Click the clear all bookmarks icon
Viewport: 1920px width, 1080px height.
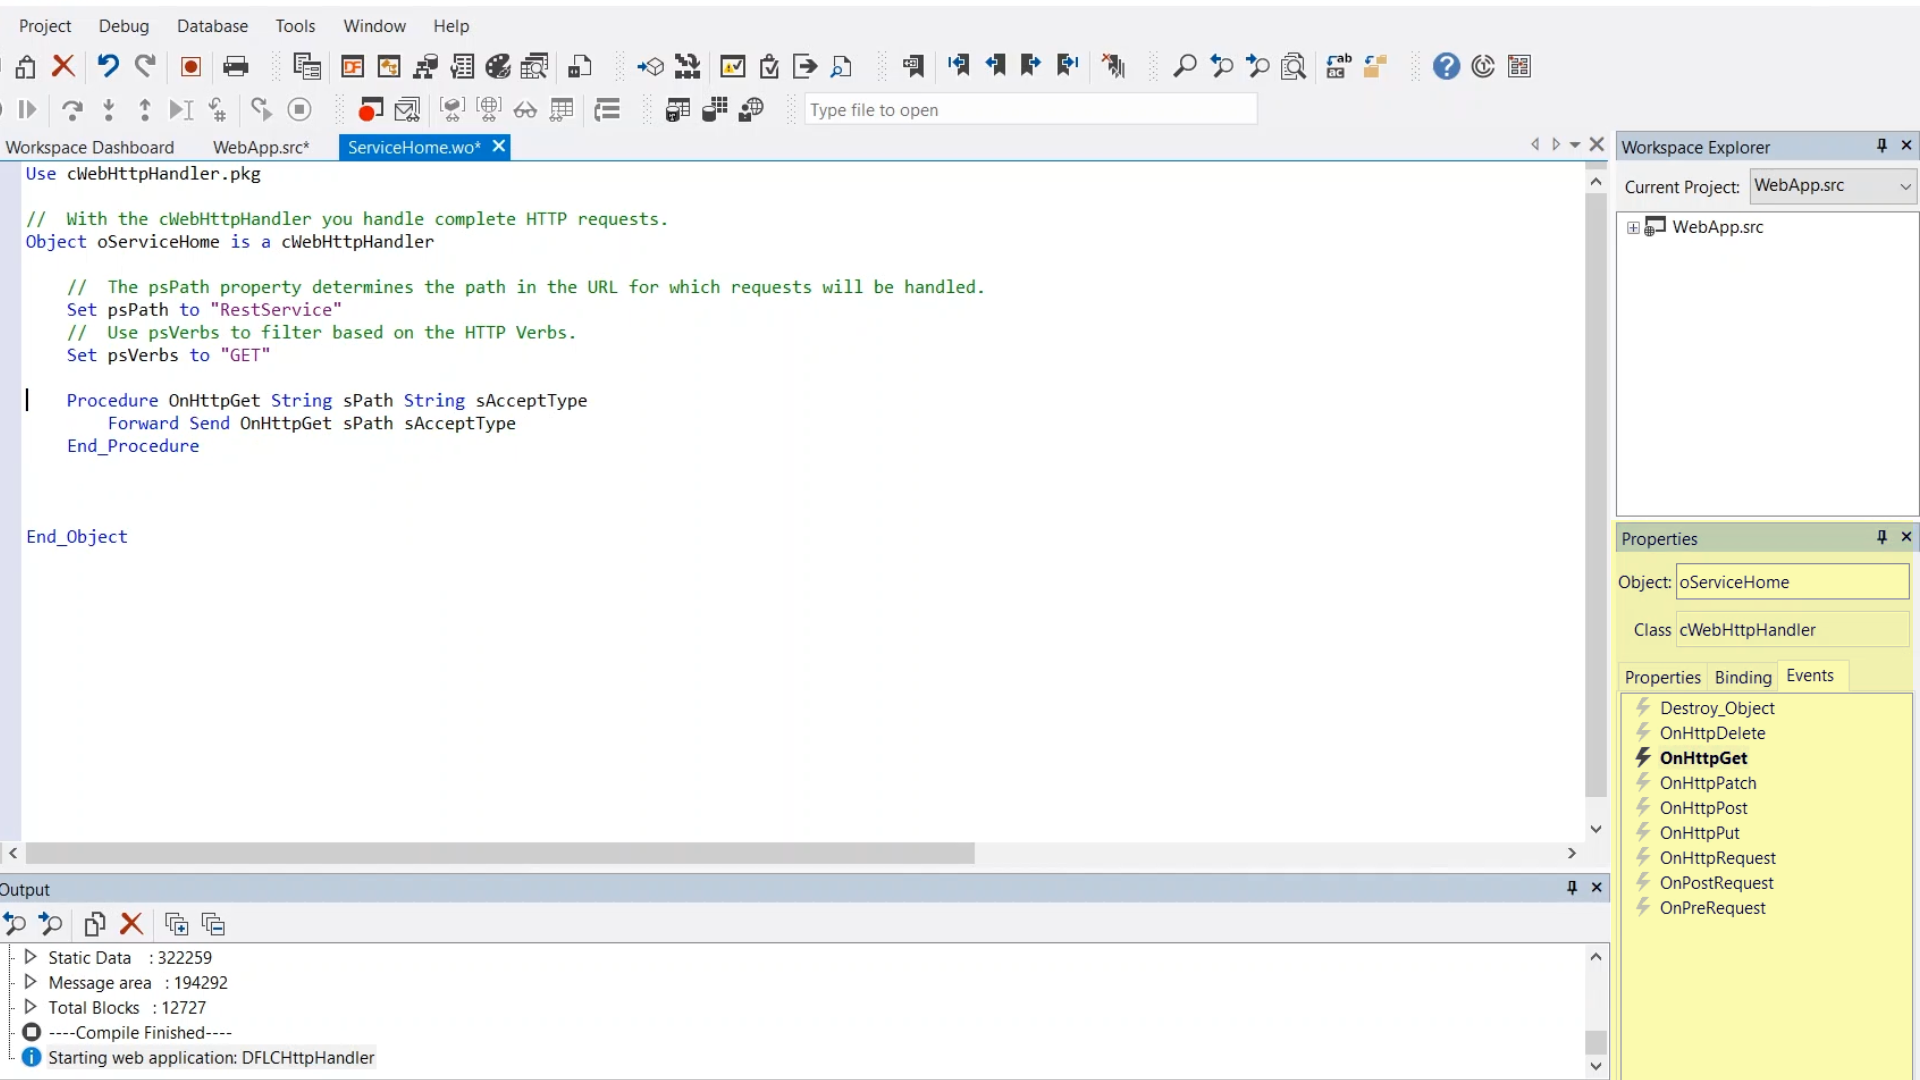[1113, 66]
